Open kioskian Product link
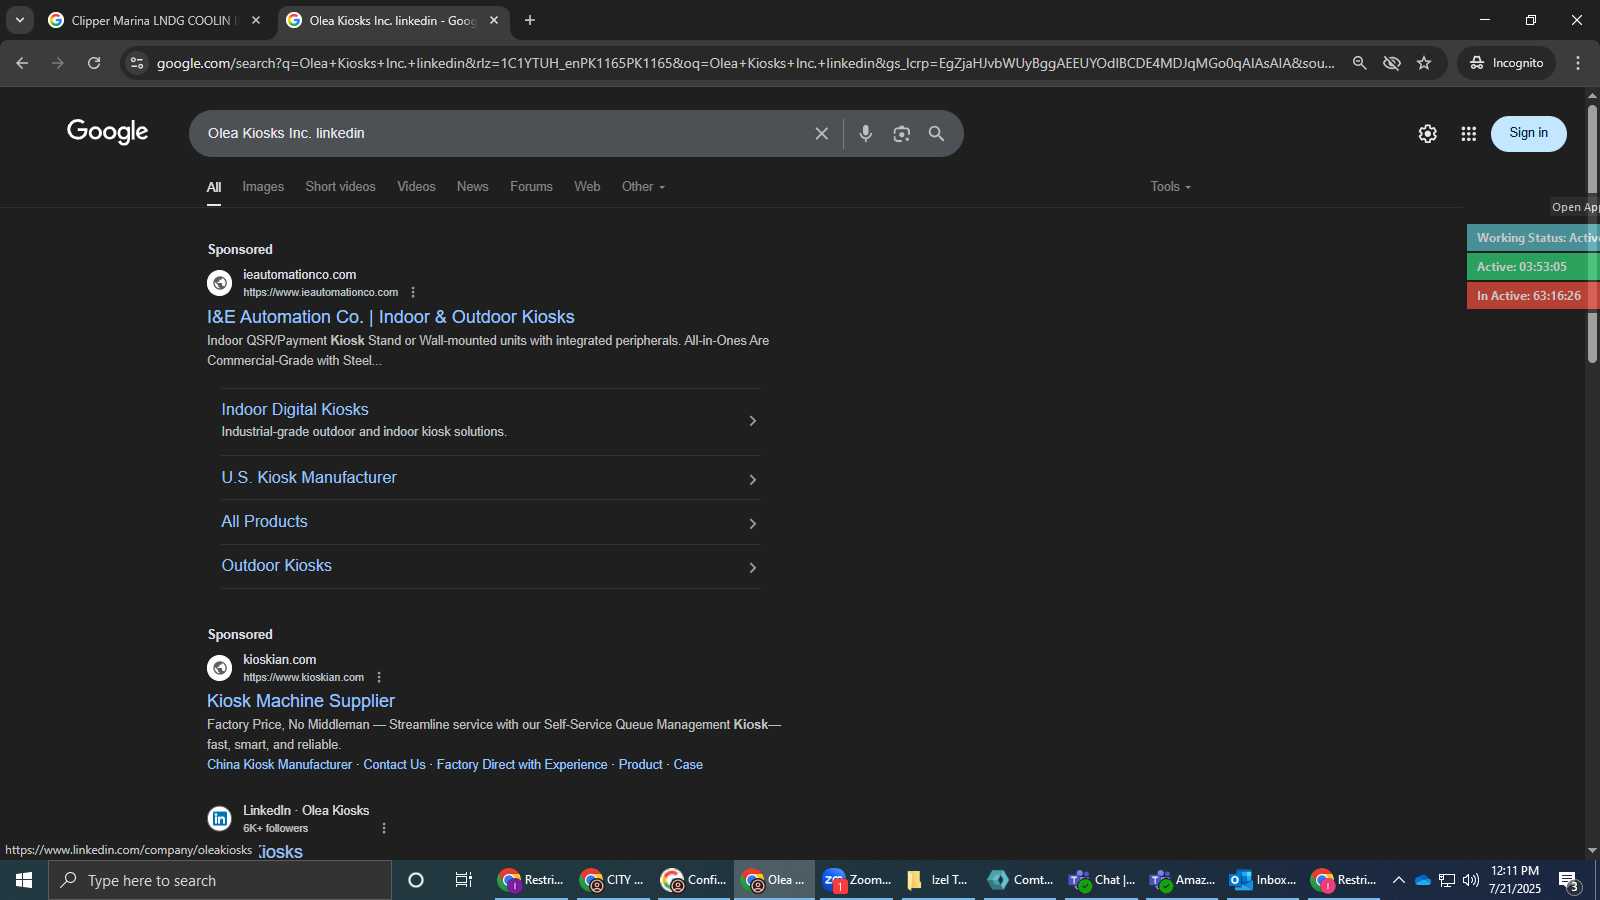Image resolution: width=1600 pixels, height=900 pixels. 640,765
